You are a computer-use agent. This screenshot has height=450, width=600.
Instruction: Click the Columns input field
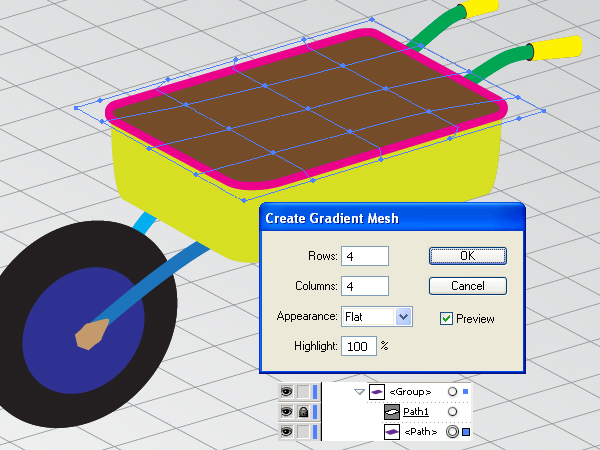point(365,286)
